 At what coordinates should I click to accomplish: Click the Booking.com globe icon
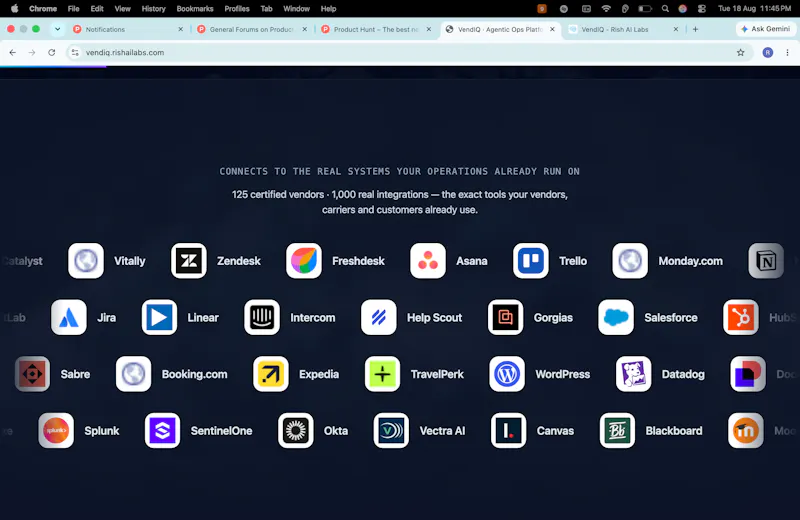point(133,374)
